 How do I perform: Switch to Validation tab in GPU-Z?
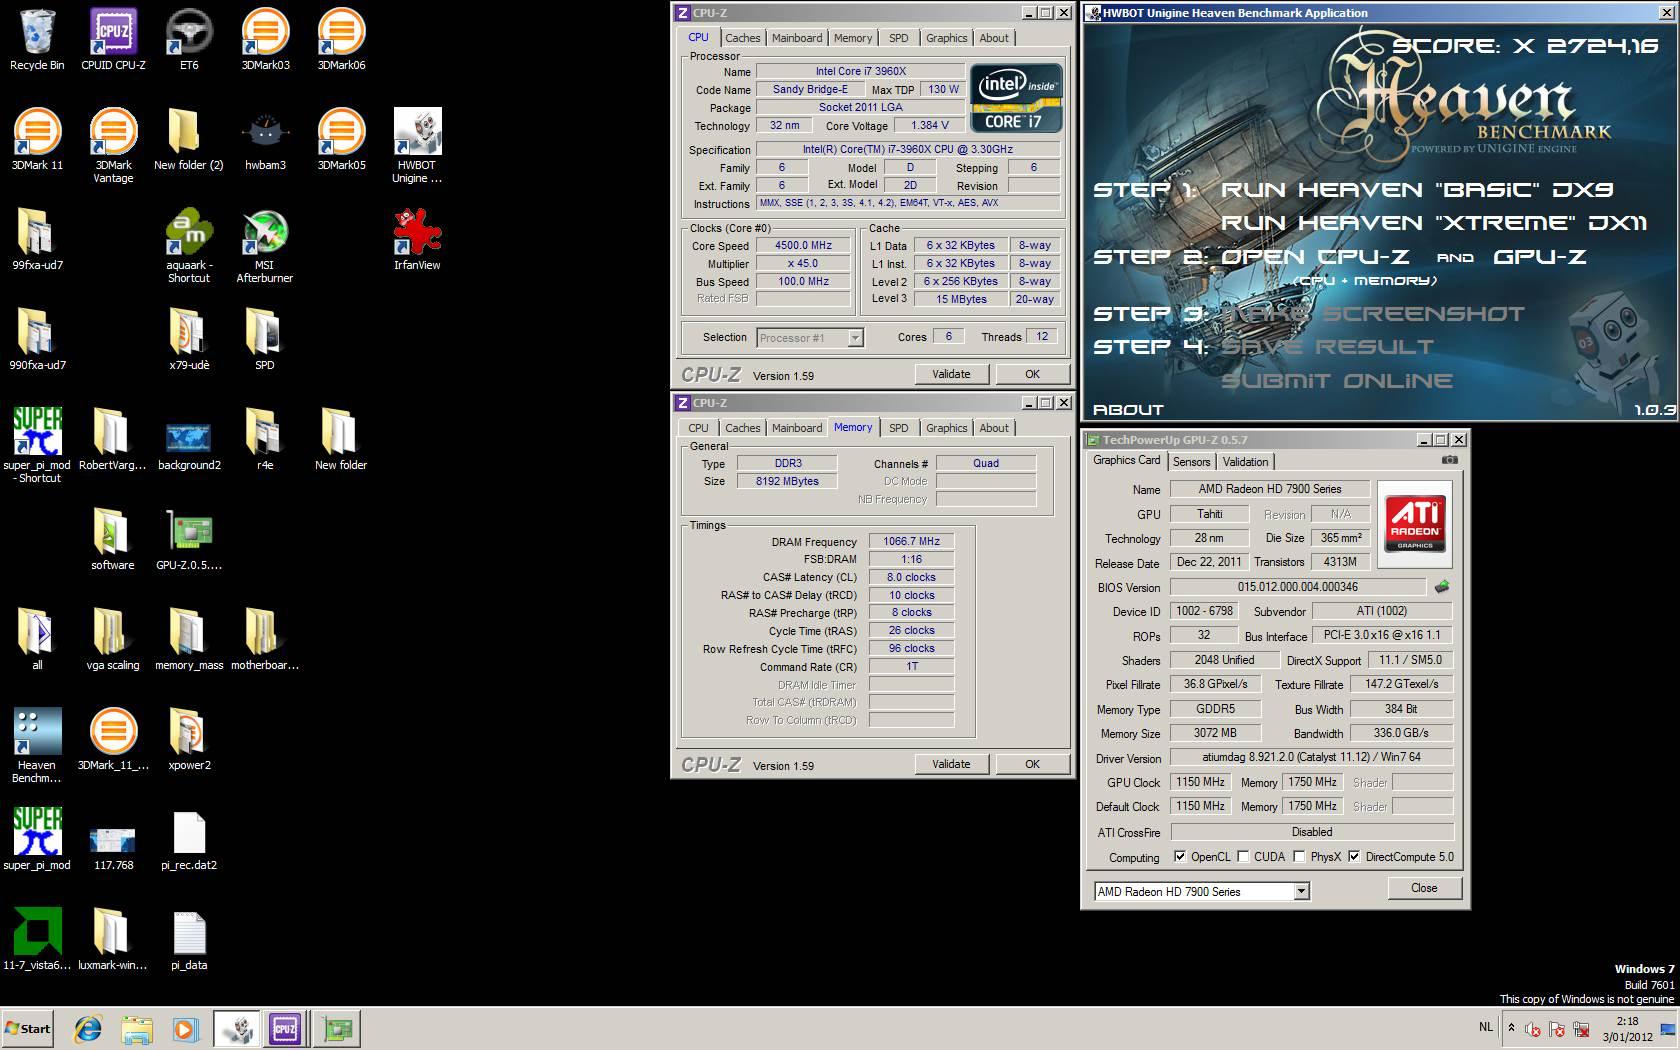click(1245, 462)
